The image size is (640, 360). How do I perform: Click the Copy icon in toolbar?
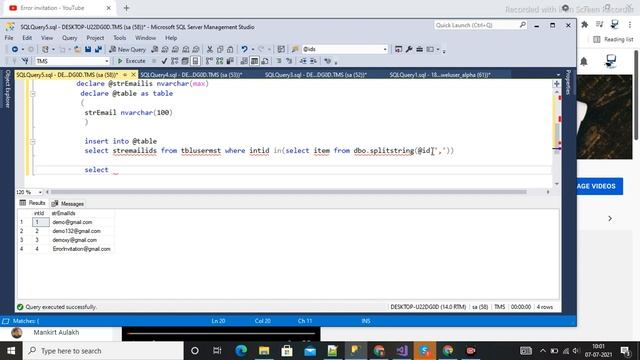220,49
